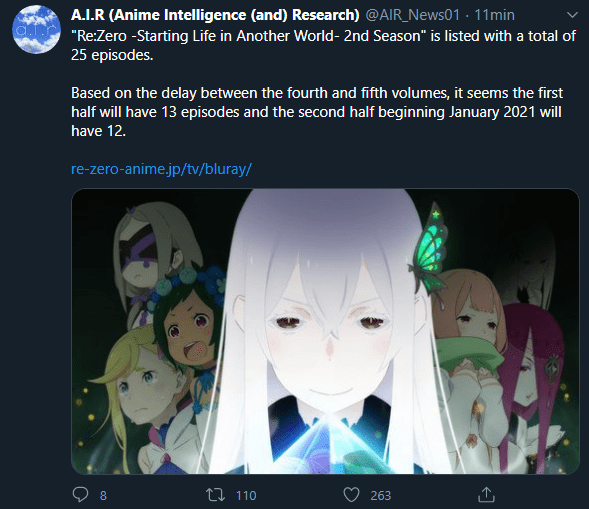Click the retweet count showing 110
The image size is (589, 509).
(246, 496)
